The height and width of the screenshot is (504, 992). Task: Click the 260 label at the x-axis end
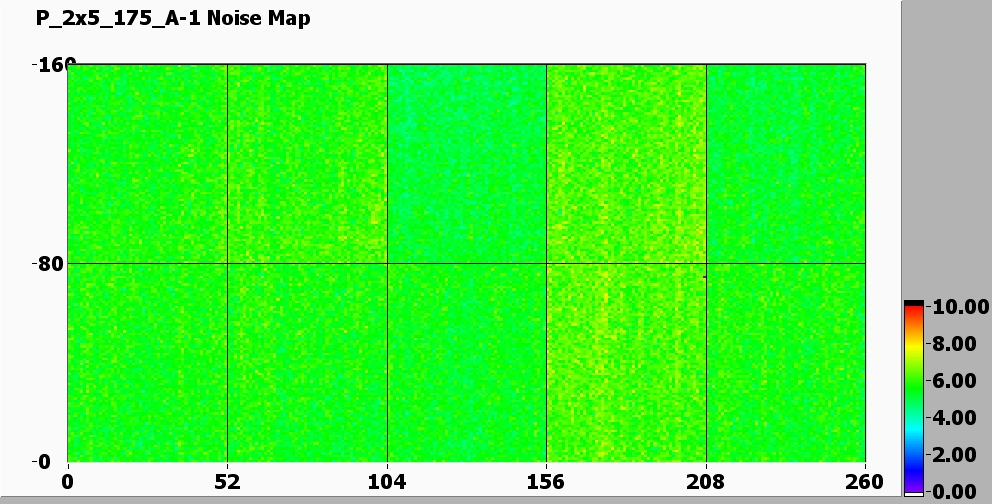pos(865,482)
